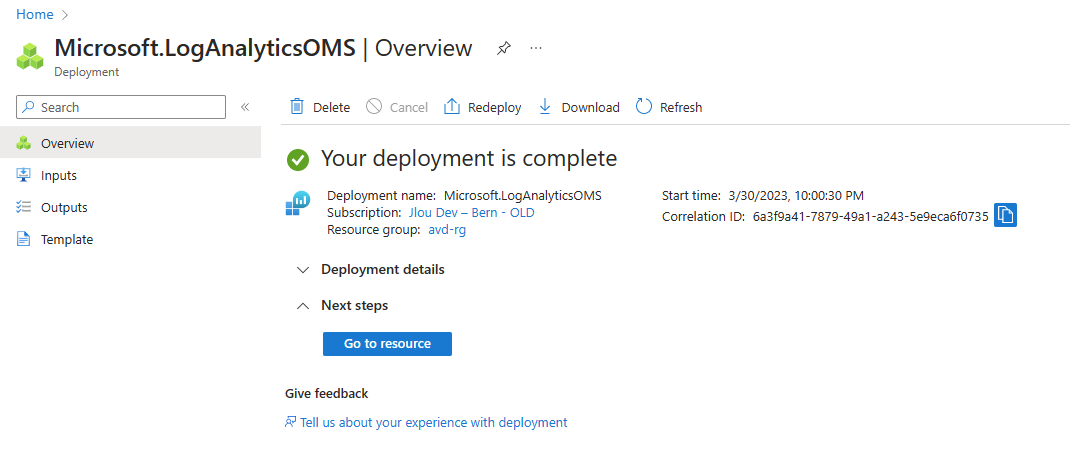The image size is (1070, 449).
Task: Navigate to Home via breadcrumb
Action: (35, 14)
